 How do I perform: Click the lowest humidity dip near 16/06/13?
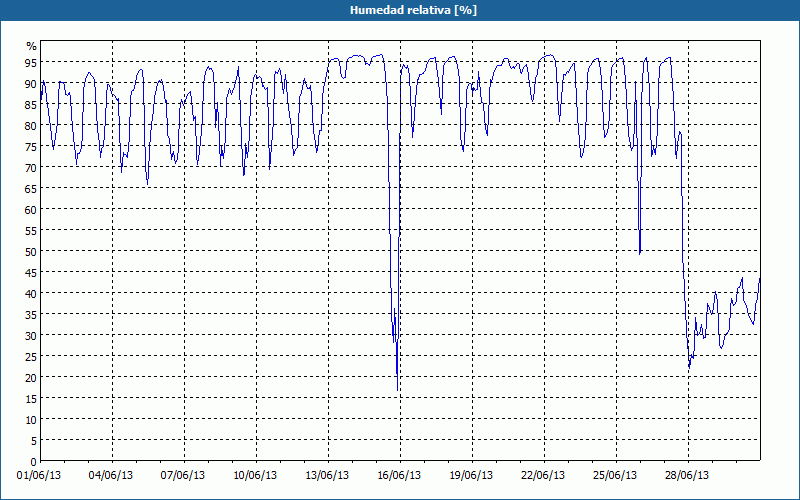click(x=397, y=390)
